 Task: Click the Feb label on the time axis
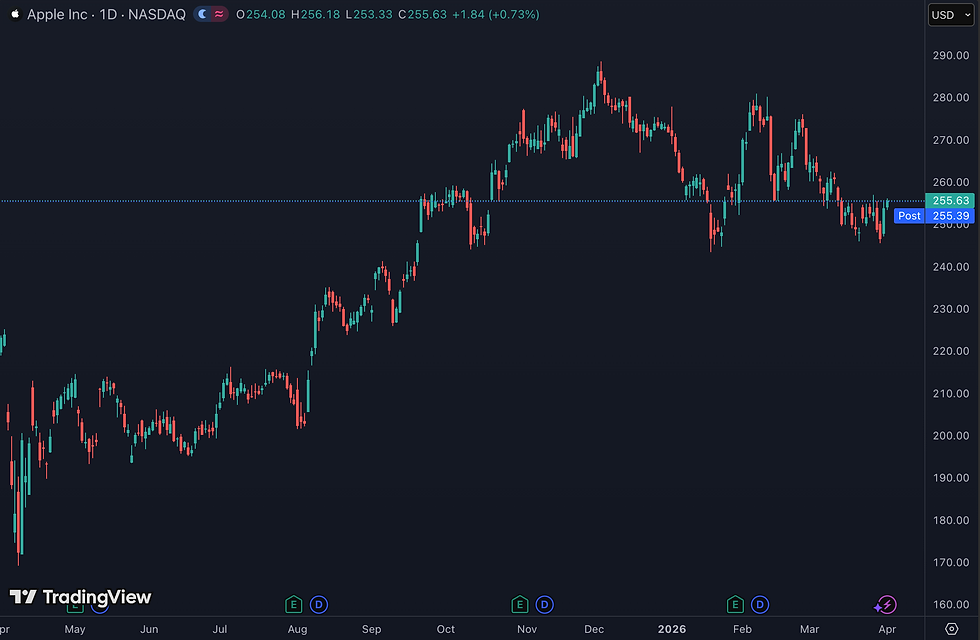pos(742,629)
